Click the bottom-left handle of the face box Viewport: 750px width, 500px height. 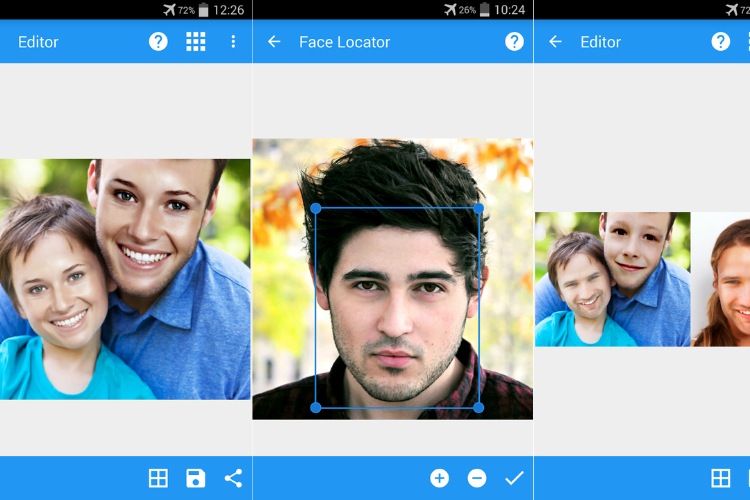316,407
